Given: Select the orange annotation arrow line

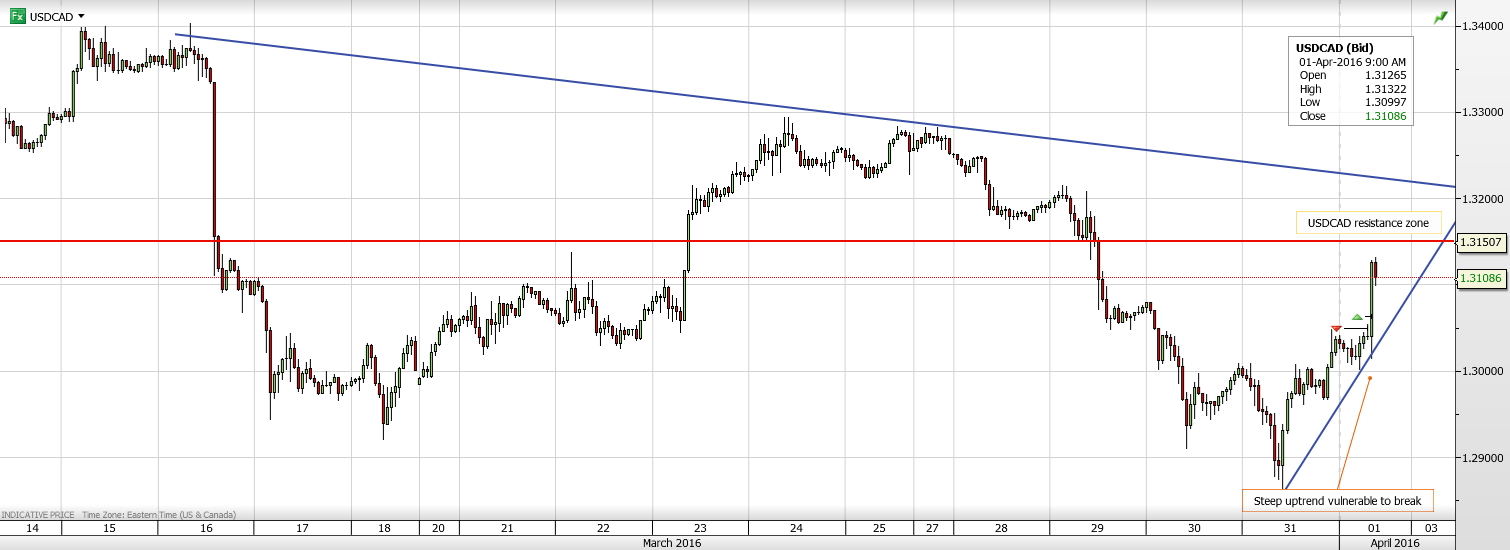Looking at the screenshot, I should click(1354, 432).
